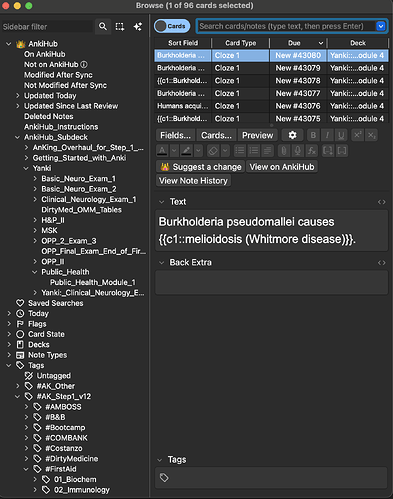
Task: Open the highlight color picker dropdown
Action: tap(198, 151)
